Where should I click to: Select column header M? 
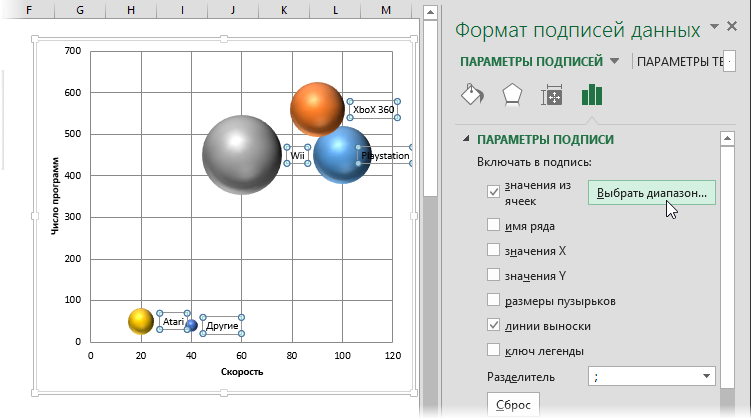[x=386, y=10]
